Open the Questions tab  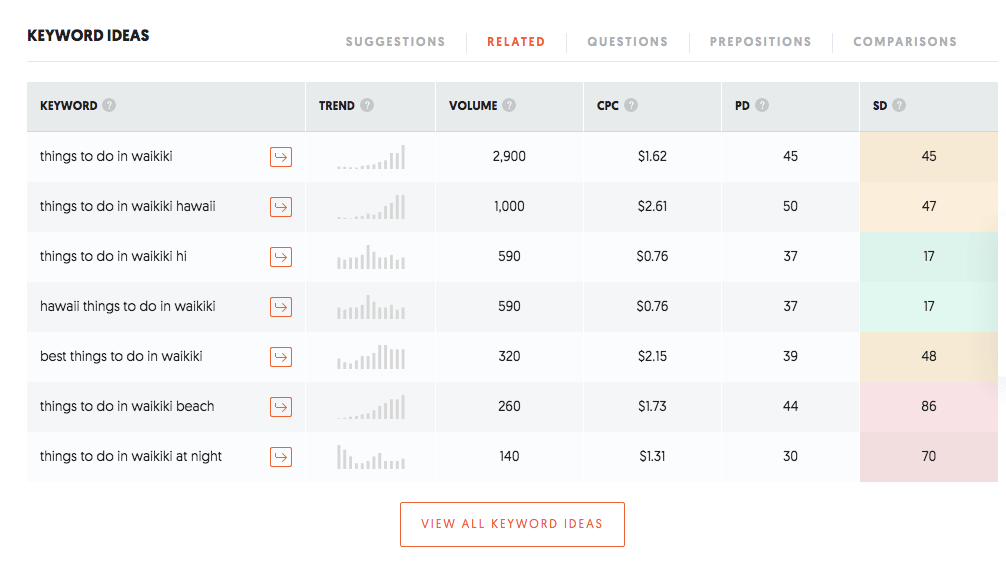coord(627,42)
